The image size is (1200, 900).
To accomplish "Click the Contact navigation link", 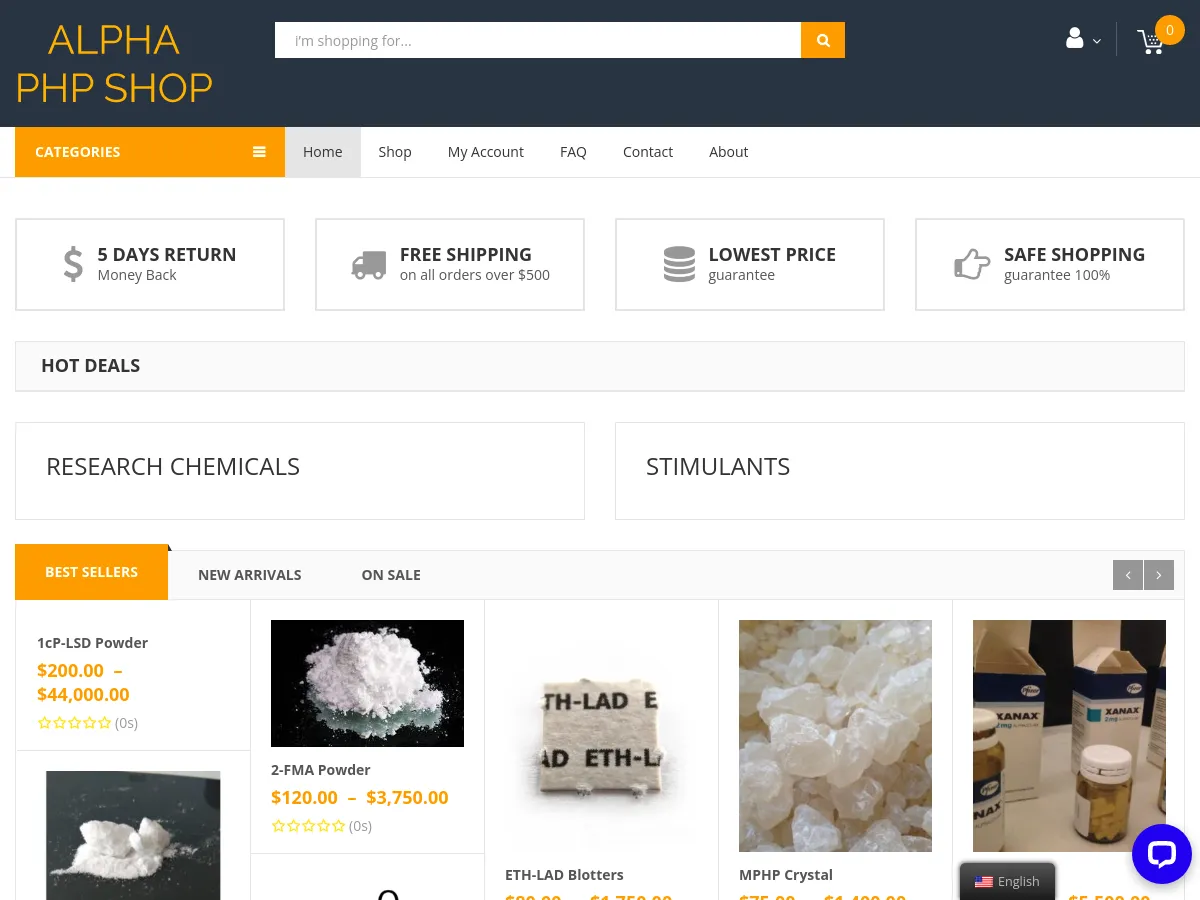I will 647,151.
